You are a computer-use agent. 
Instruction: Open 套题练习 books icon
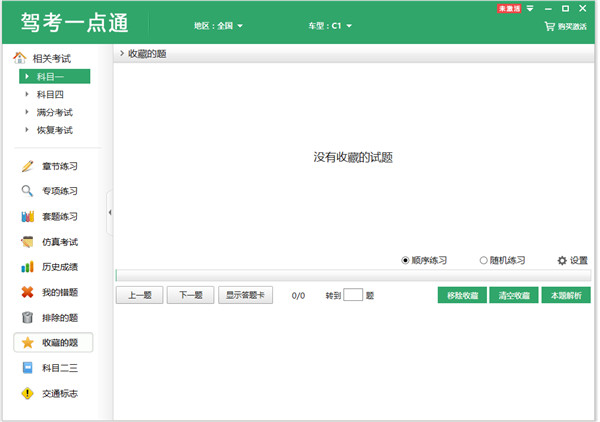coord(28,217)
